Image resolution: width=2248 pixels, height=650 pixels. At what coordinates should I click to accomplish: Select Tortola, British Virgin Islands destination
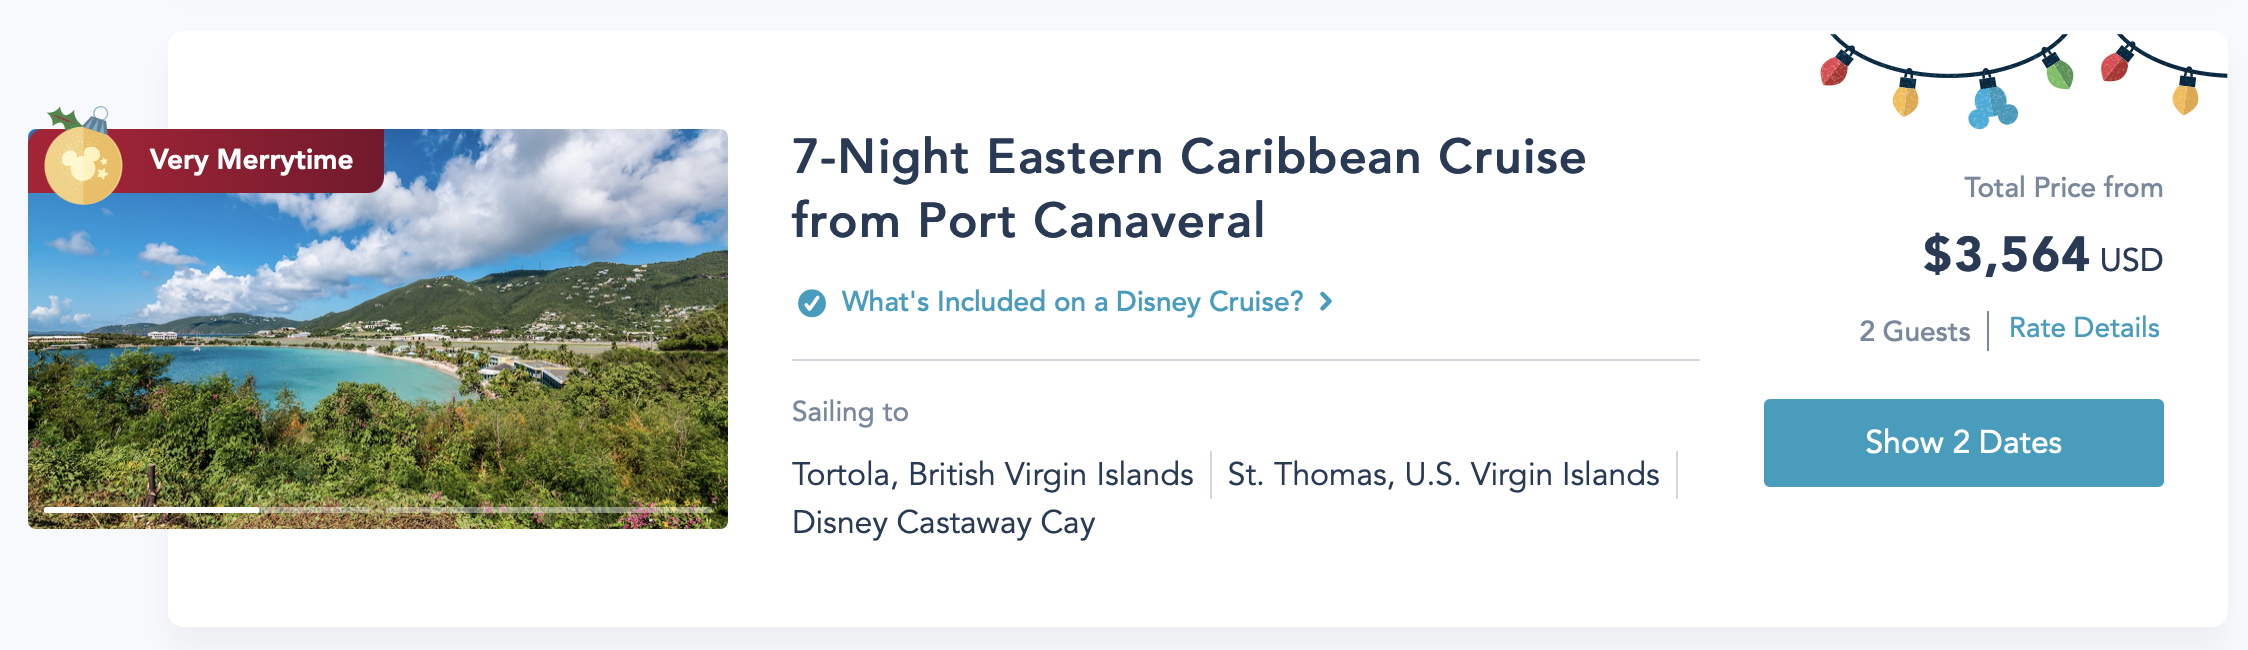click(x=992, y=474)
